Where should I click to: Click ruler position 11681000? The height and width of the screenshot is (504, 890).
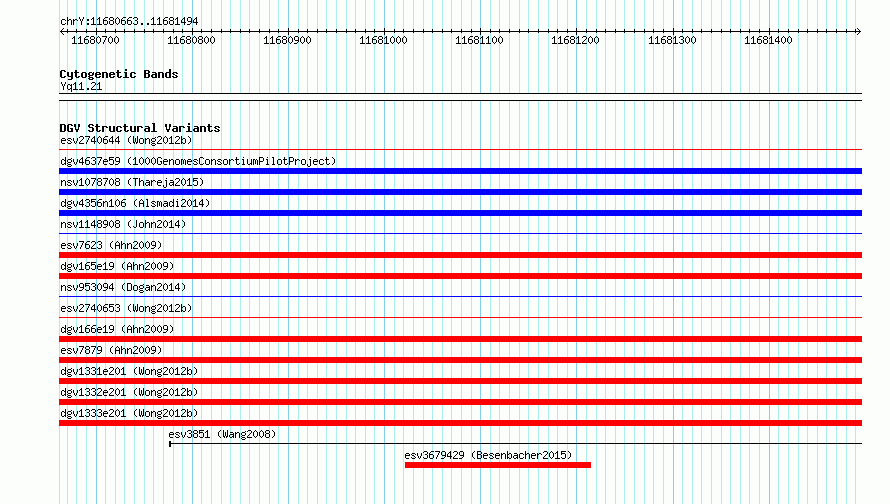pyautogui.click(x=383, y=40)
